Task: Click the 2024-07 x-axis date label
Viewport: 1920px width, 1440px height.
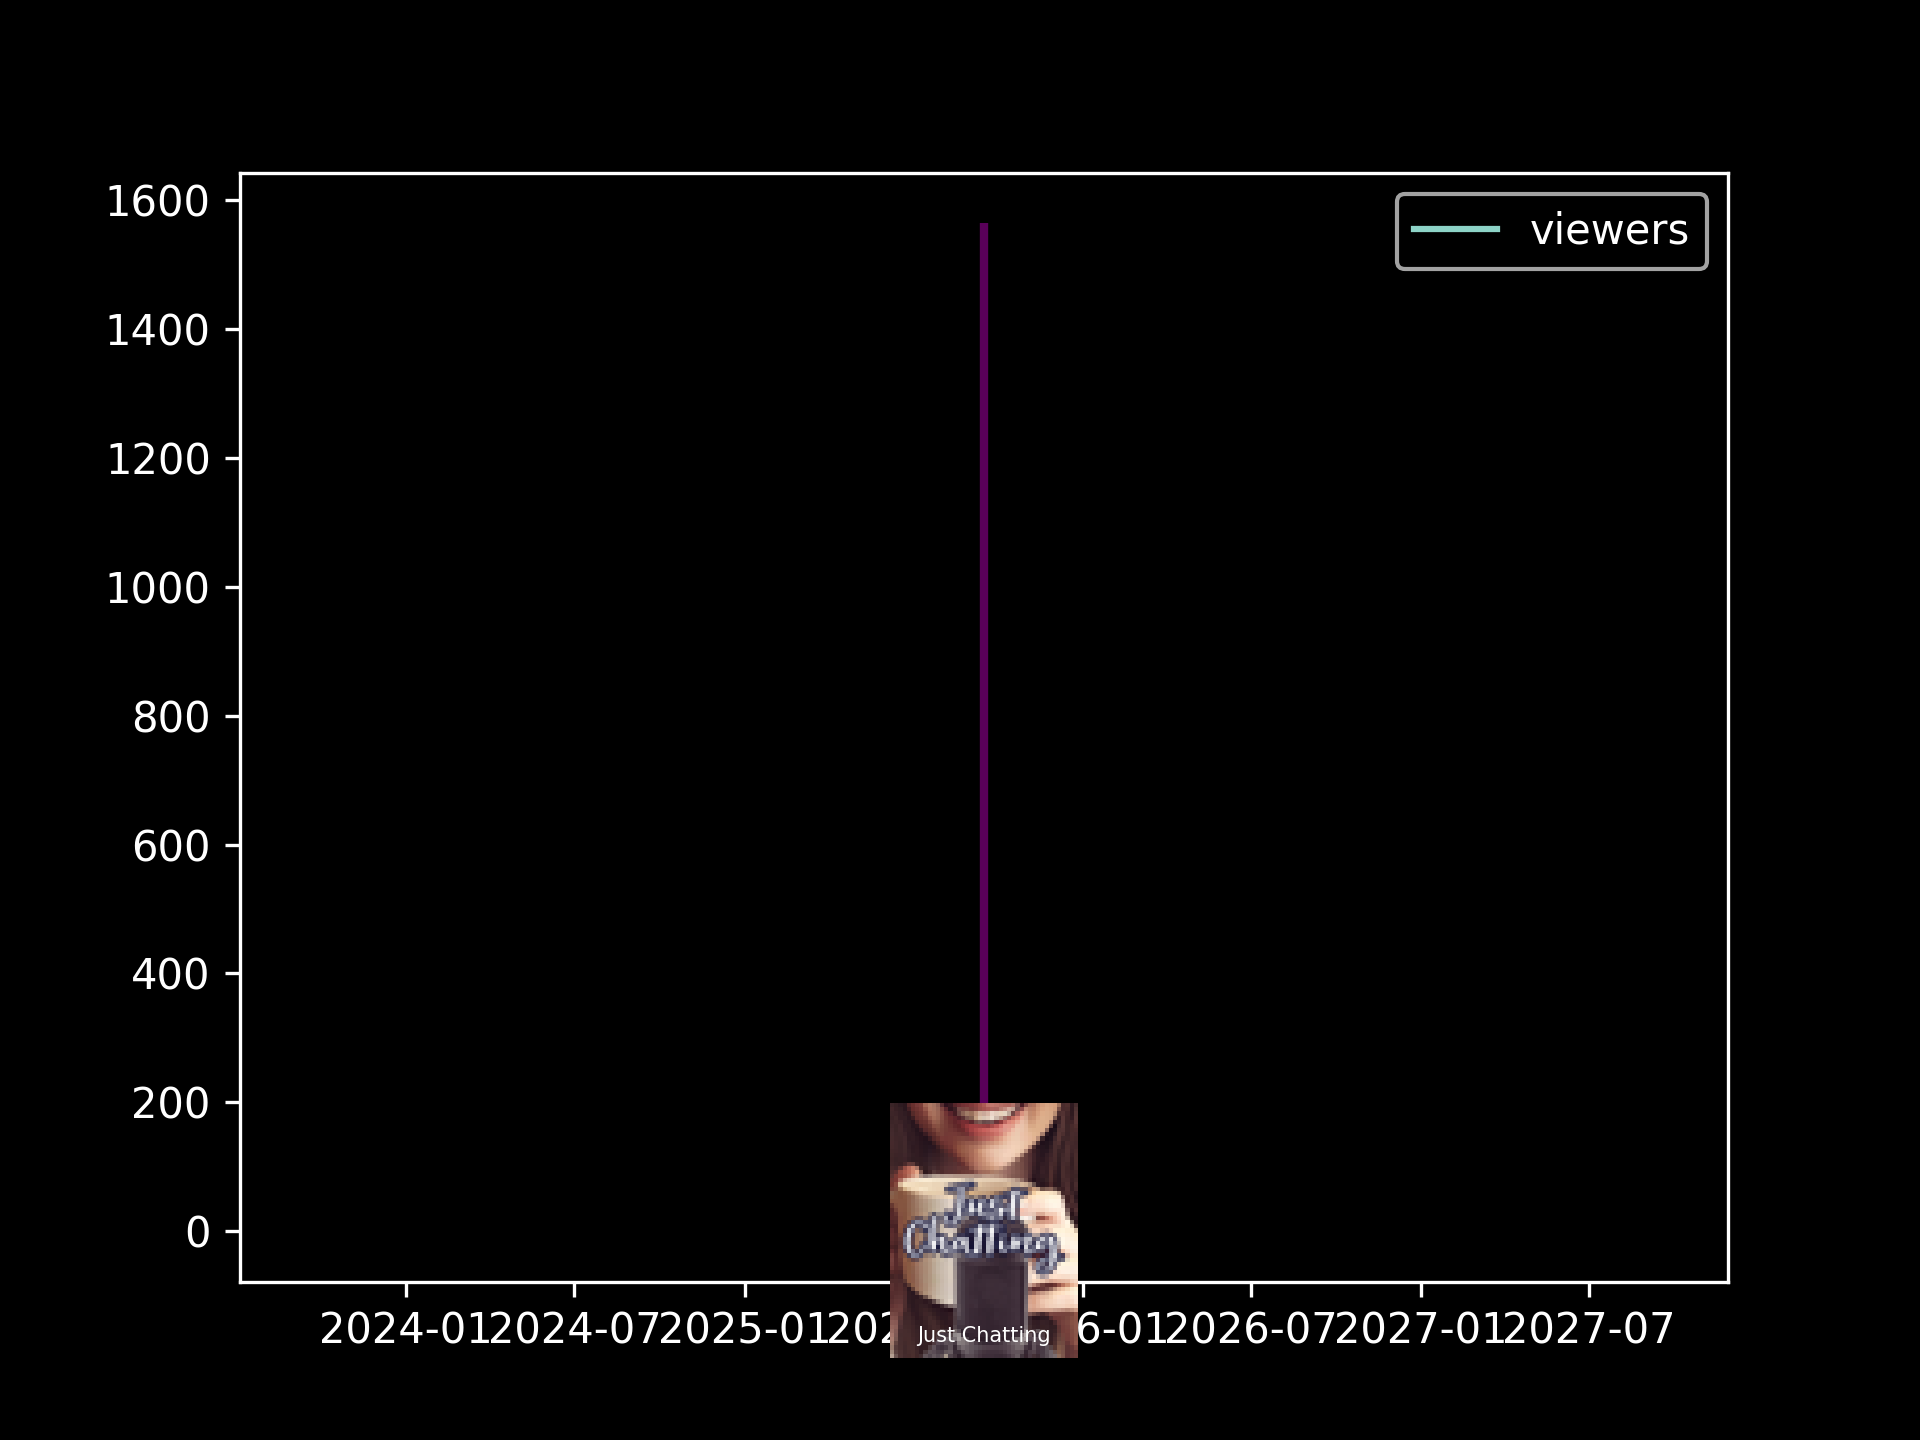Action: click(x=574, y=1330)
